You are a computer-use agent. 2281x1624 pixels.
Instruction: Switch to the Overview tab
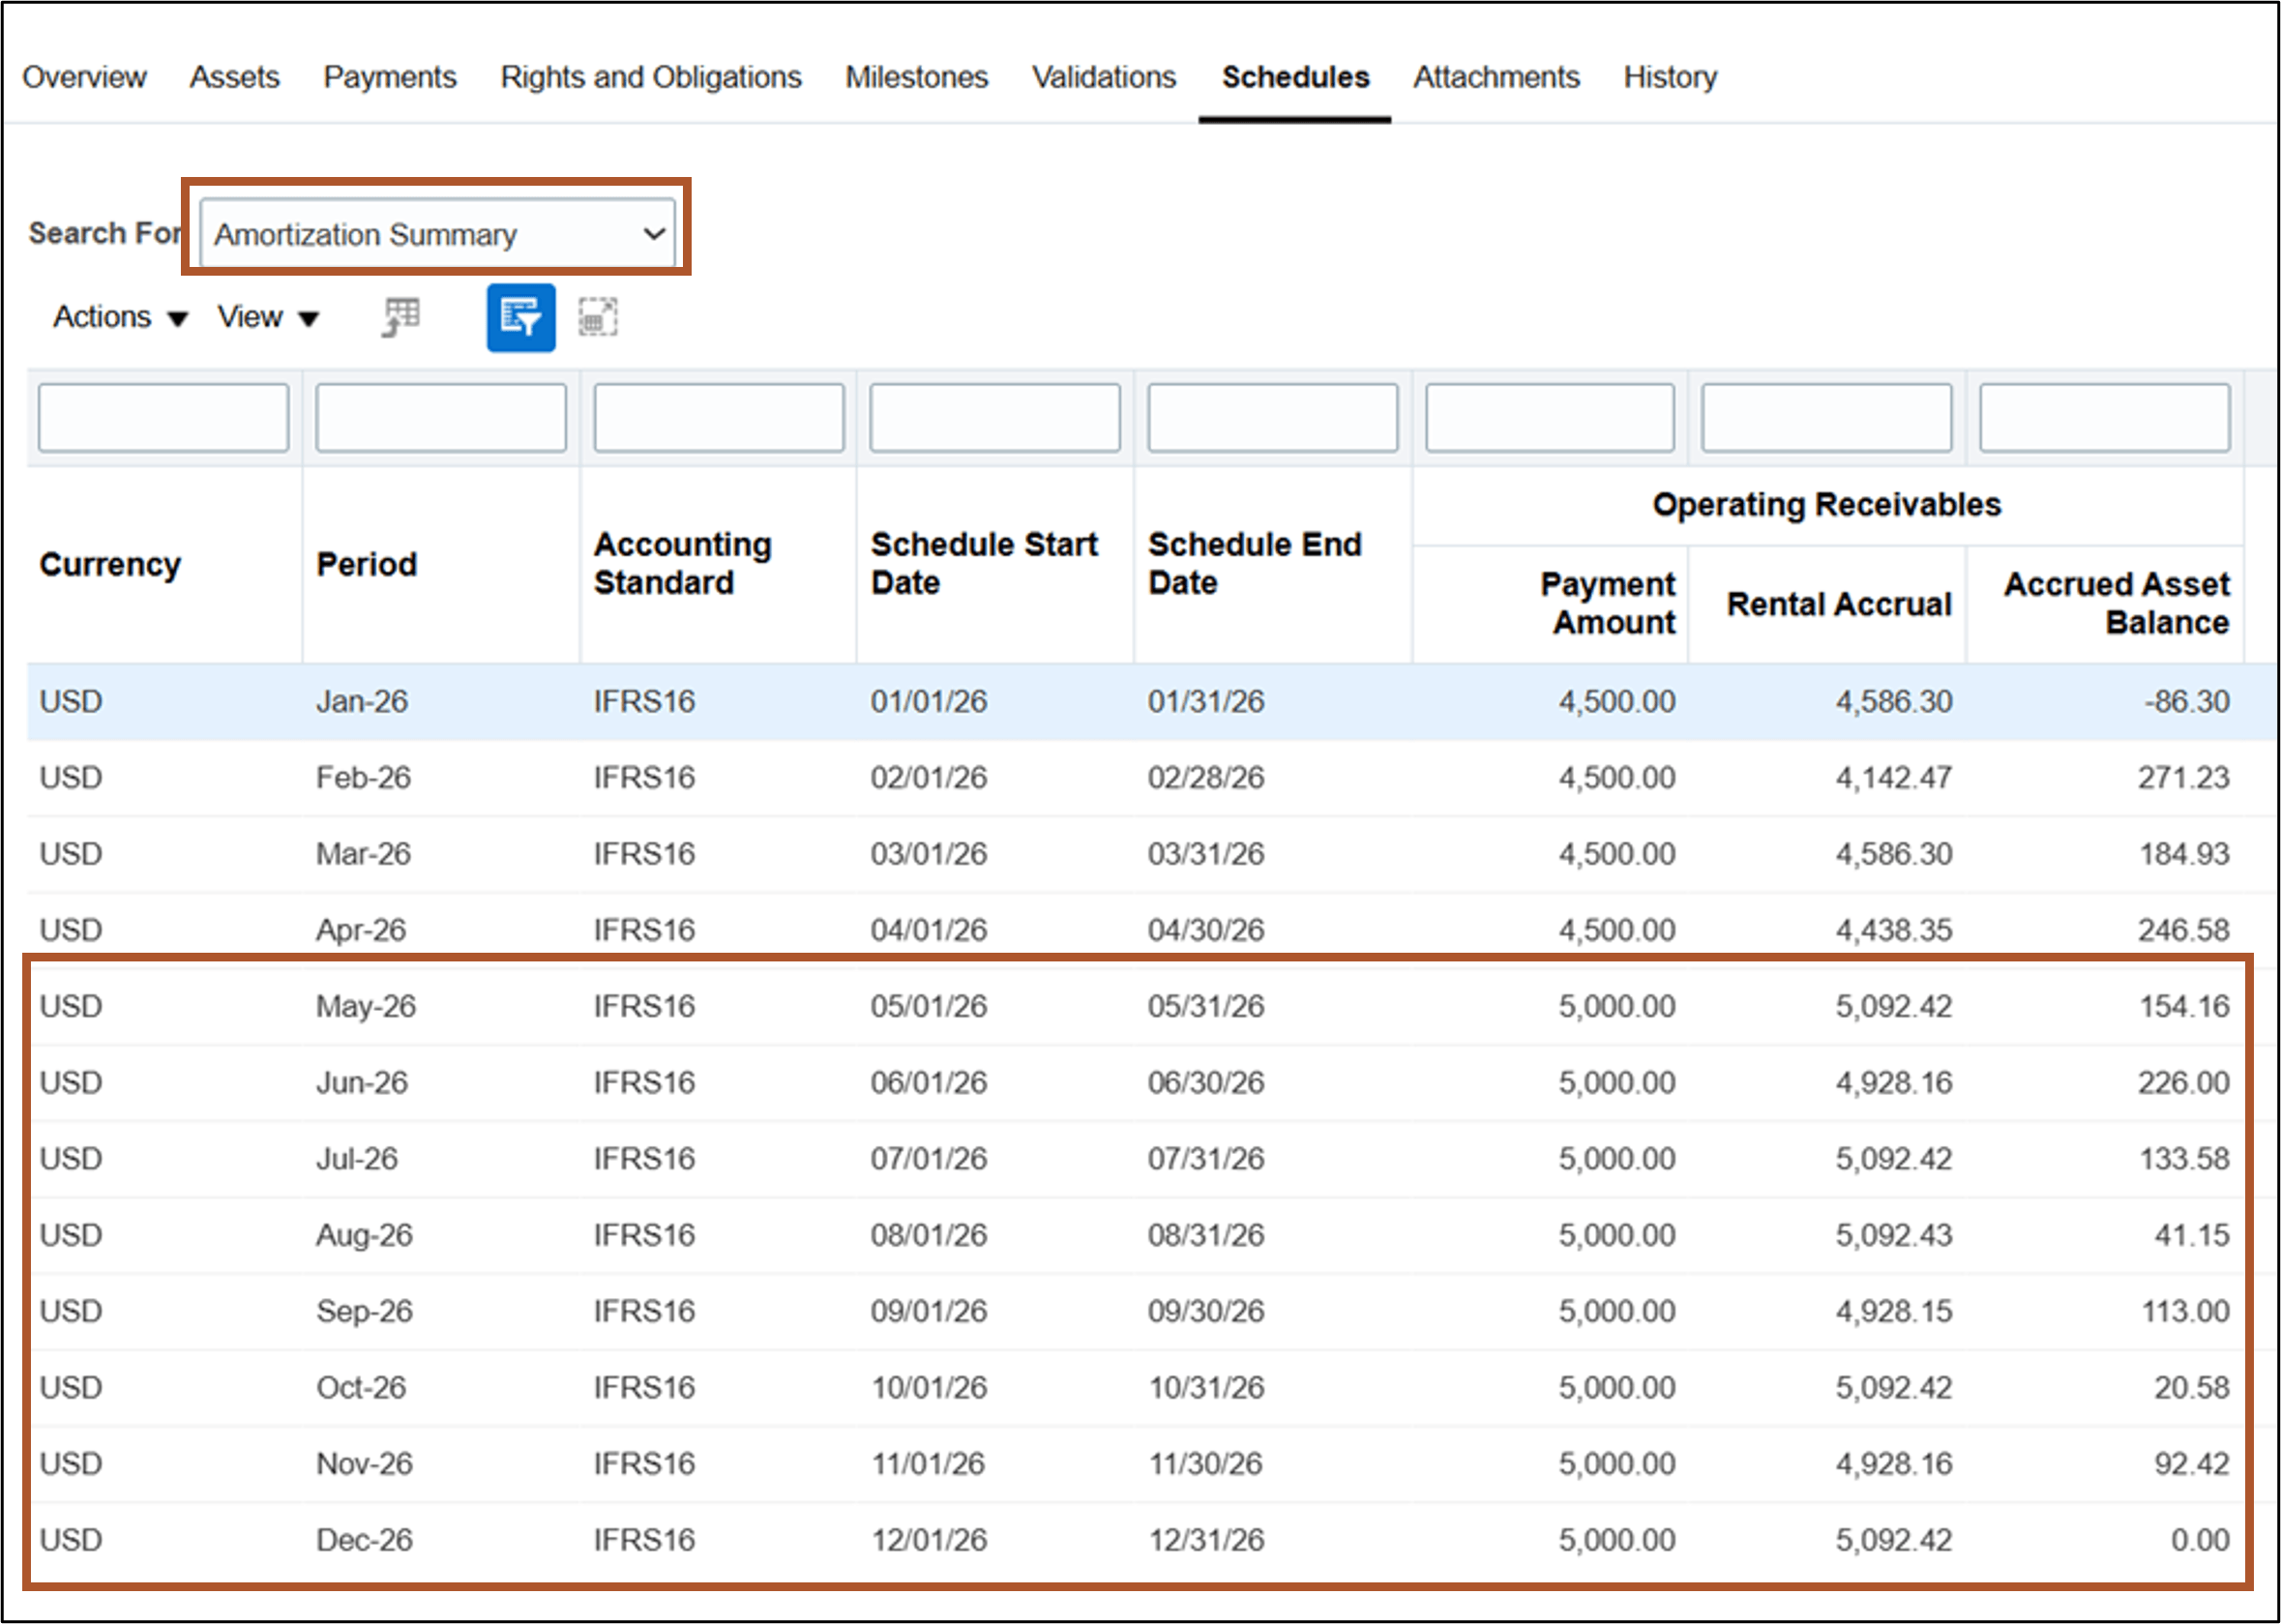[84, 77]
